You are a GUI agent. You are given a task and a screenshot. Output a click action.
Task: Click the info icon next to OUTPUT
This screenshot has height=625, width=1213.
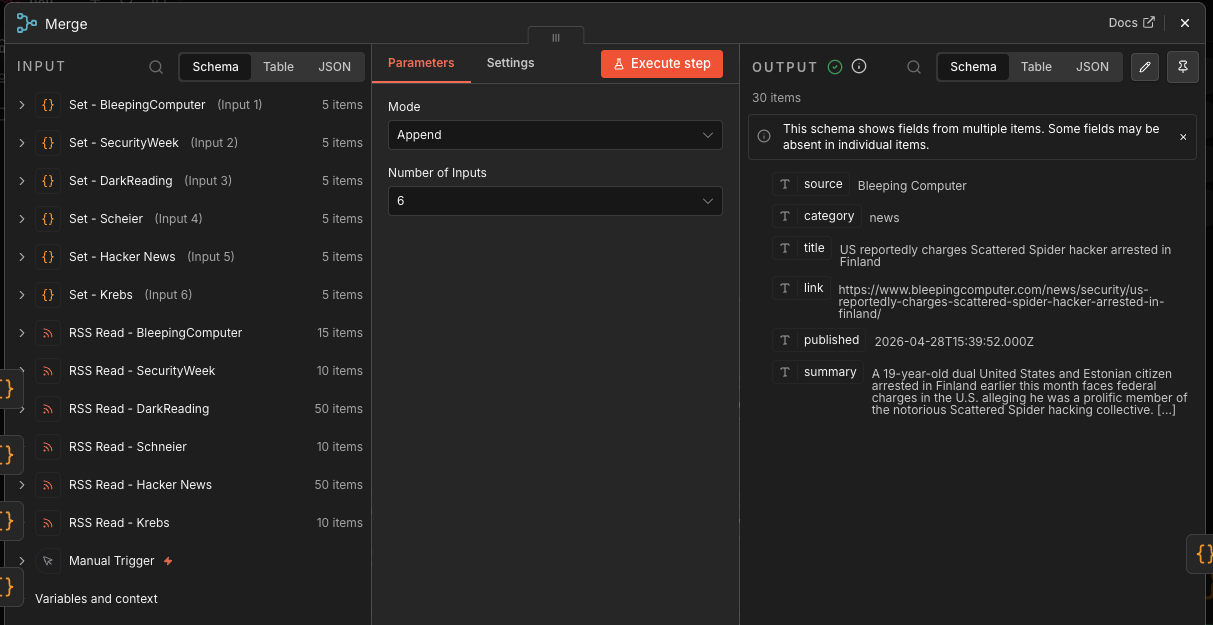pyautogui.click(x=859, y=67)
